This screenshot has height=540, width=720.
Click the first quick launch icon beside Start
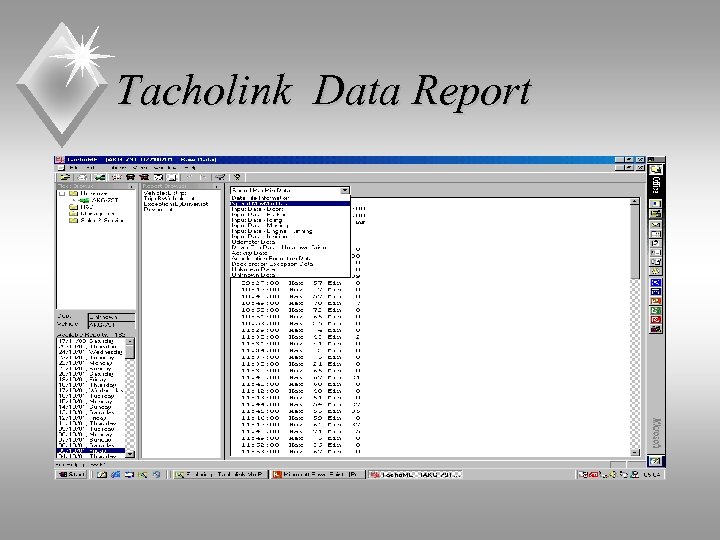click(101, 474)
